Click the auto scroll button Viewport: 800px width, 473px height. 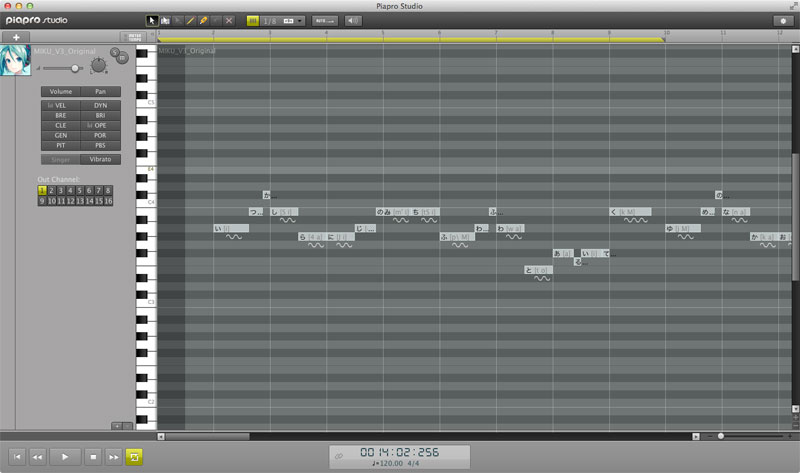324,21
